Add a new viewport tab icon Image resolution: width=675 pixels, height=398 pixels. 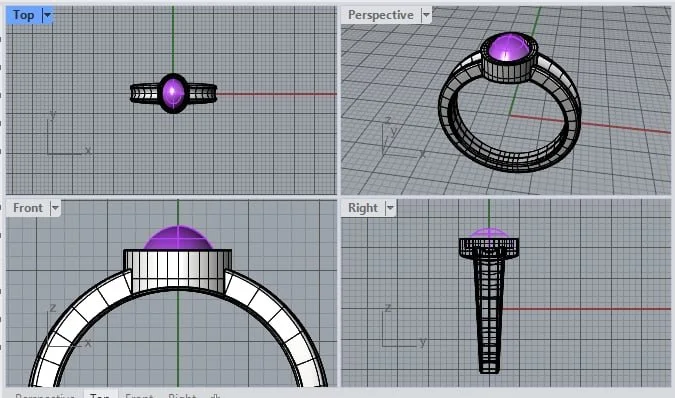click(214, 395)
